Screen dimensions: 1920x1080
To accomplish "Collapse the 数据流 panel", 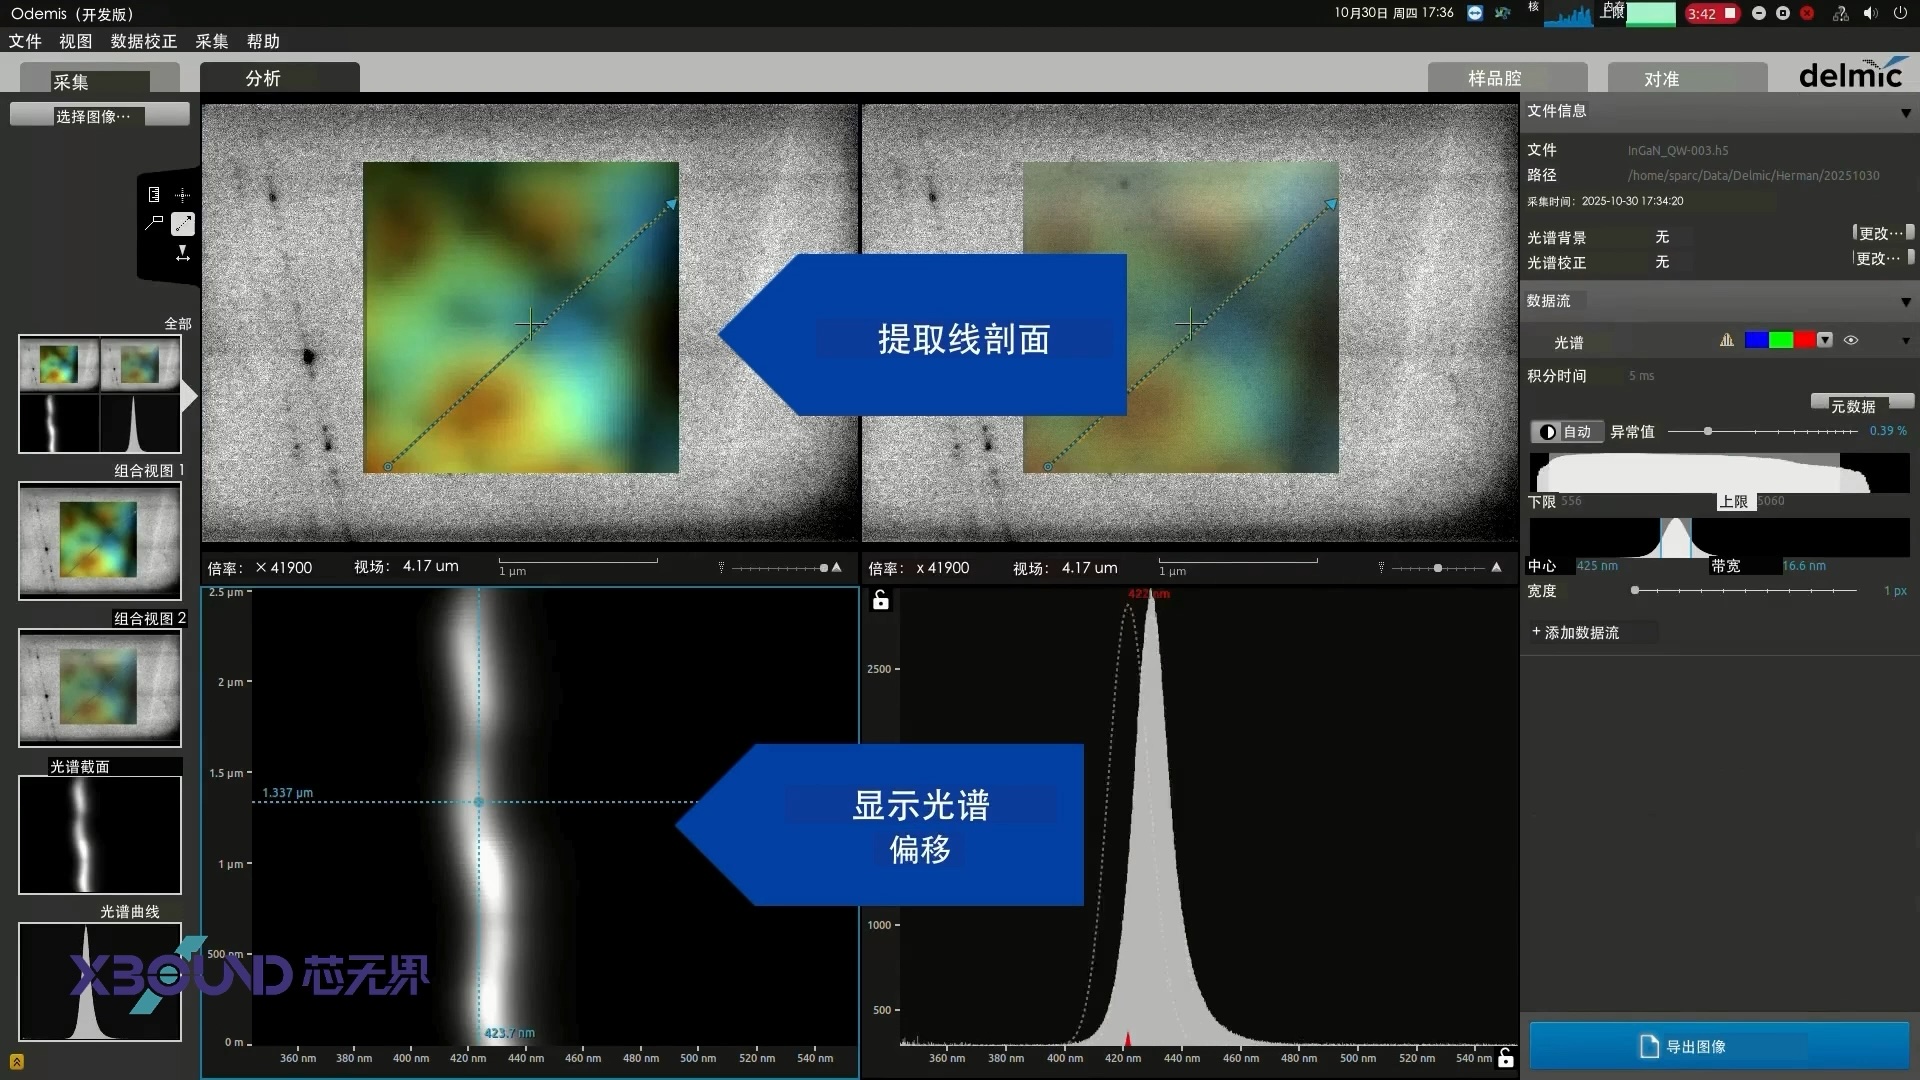I will pos(1906,302).
